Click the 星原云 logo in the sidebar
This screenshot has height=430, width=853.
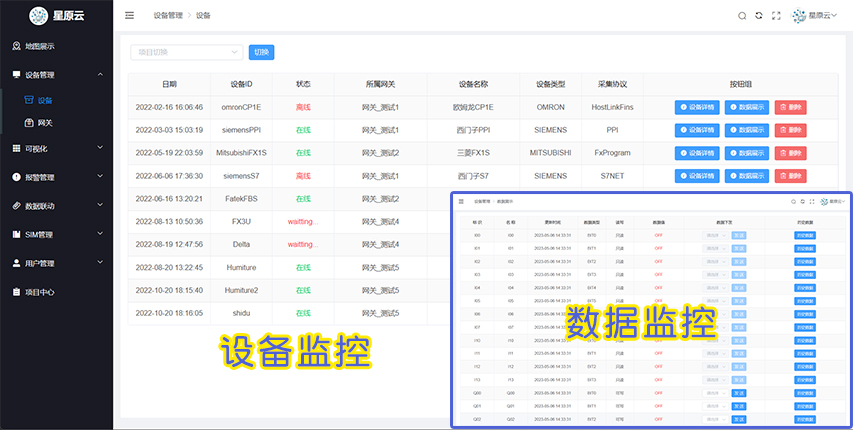tap(56, 16)
